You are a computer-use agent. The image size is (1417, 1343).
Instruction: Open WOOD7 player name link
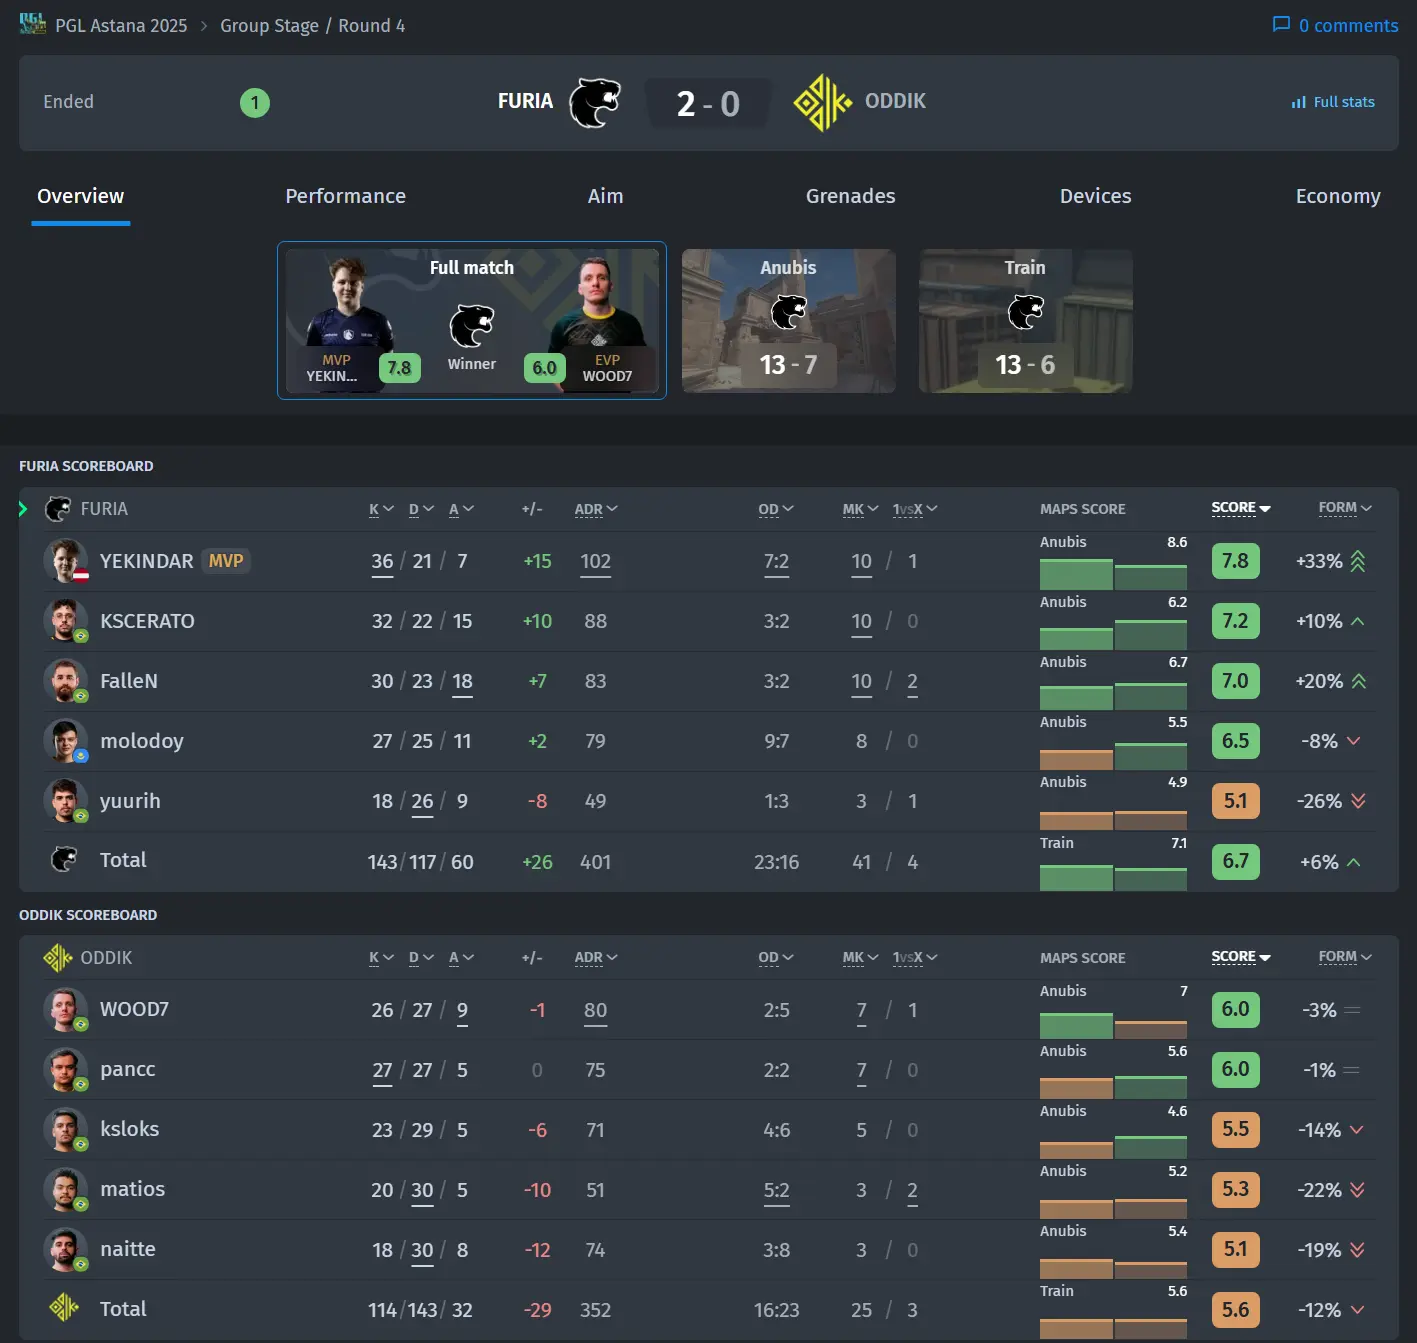[134, 1010]
